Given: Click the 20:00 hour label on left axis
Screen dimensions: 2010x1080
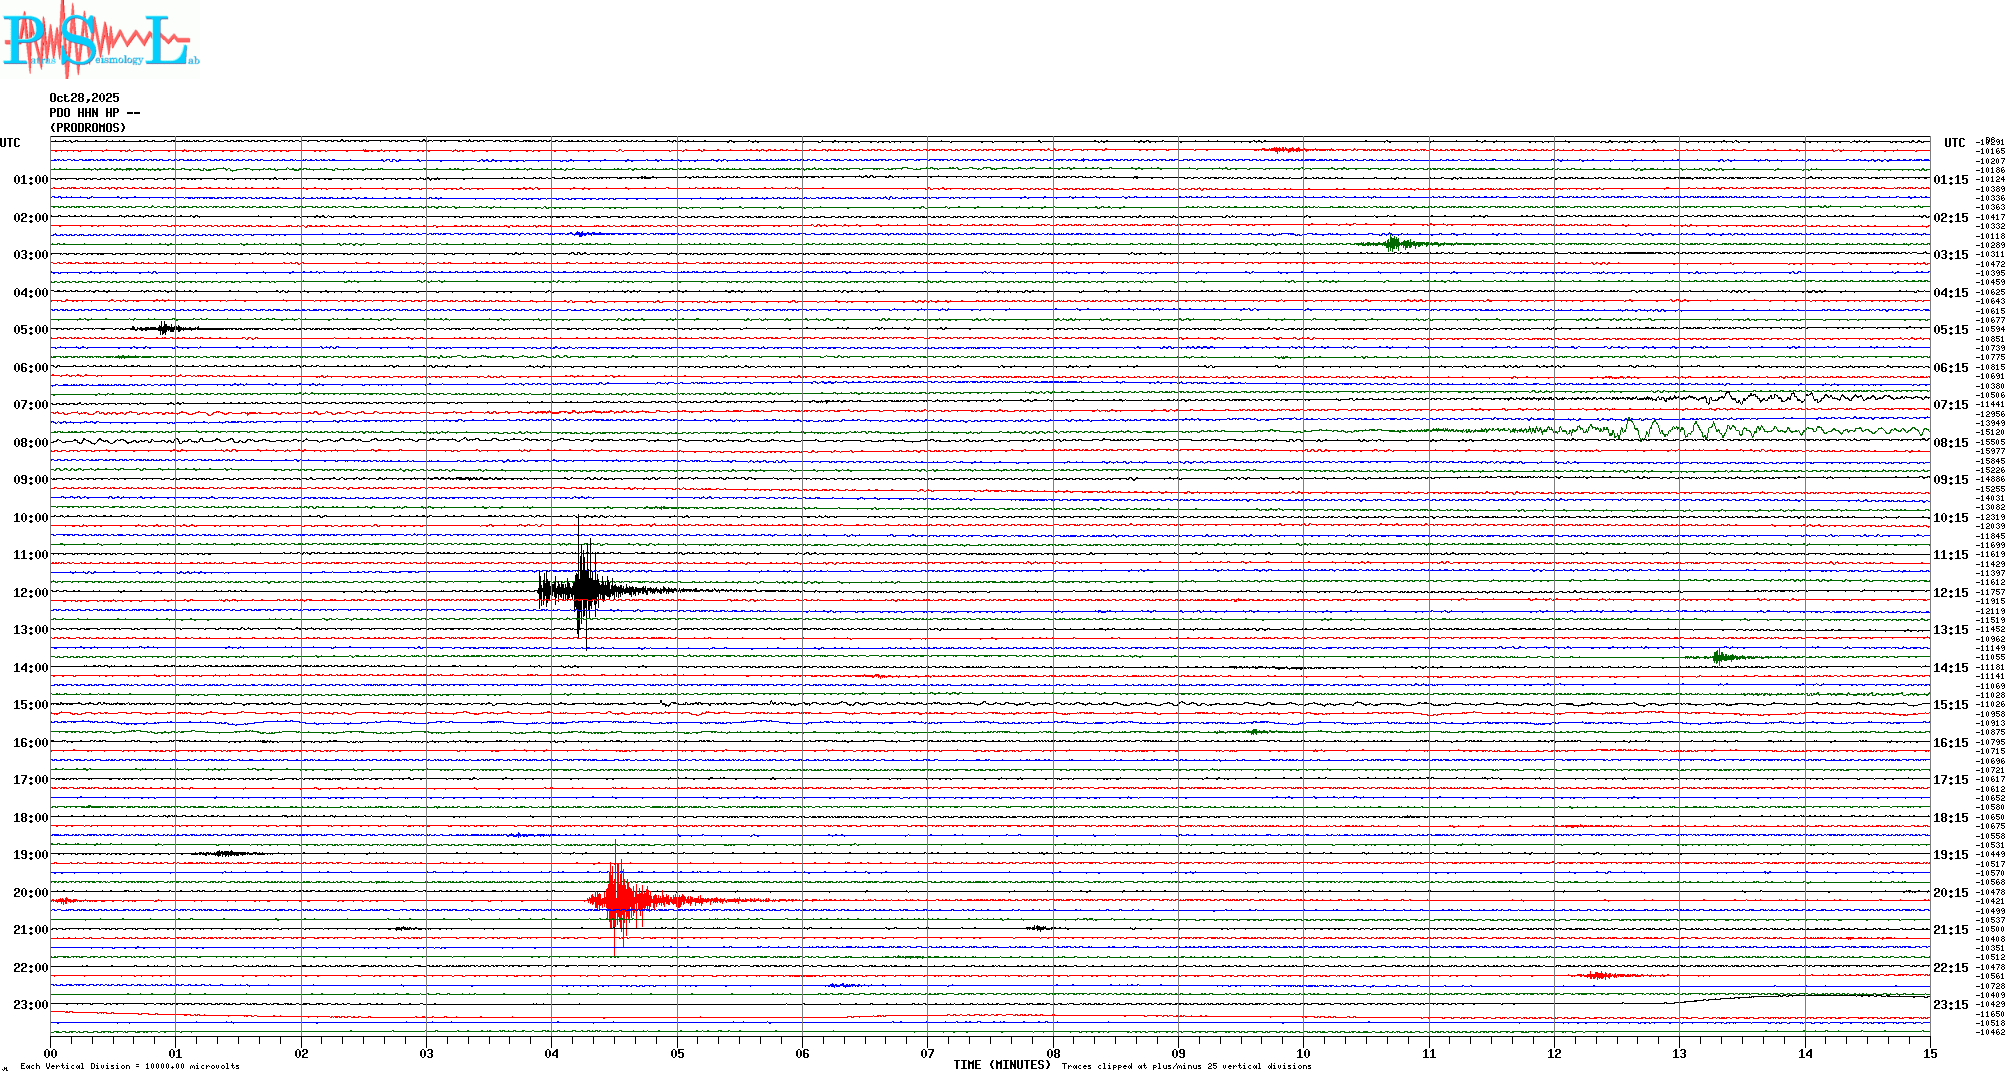Looking at the screenshot, I should (30, 893).
